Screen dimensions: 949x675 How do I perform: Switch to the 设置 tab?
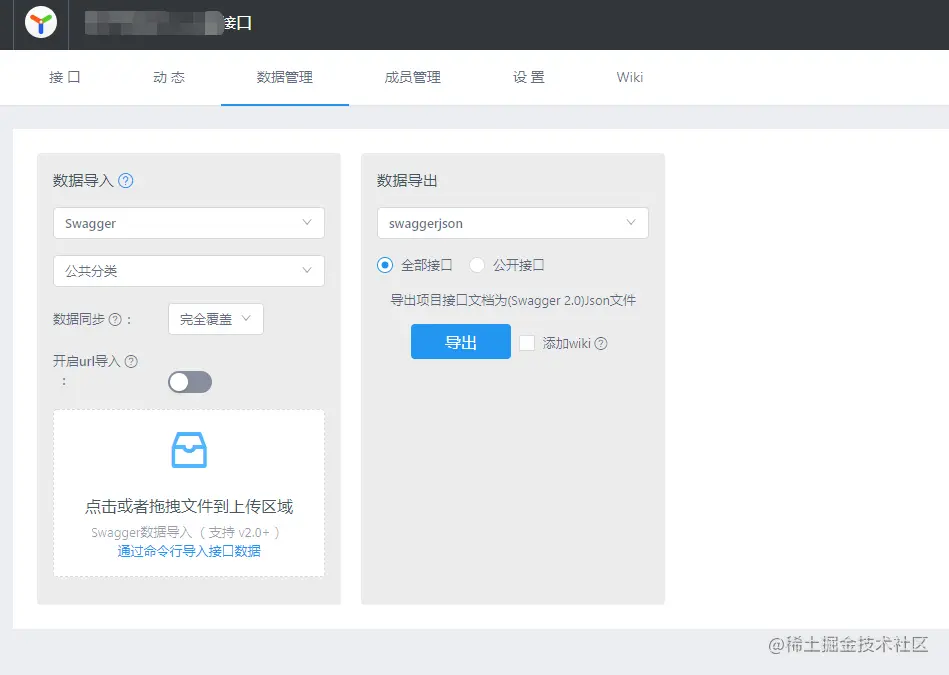point(529,77)
